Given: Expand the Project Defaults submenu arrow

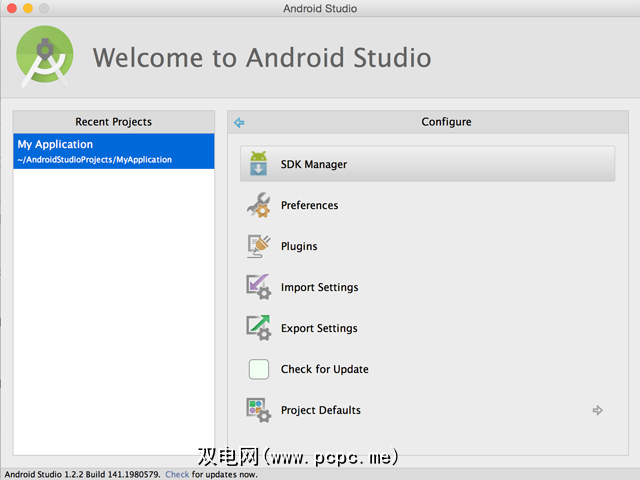Looking at the screenshot, I should 597,410.
